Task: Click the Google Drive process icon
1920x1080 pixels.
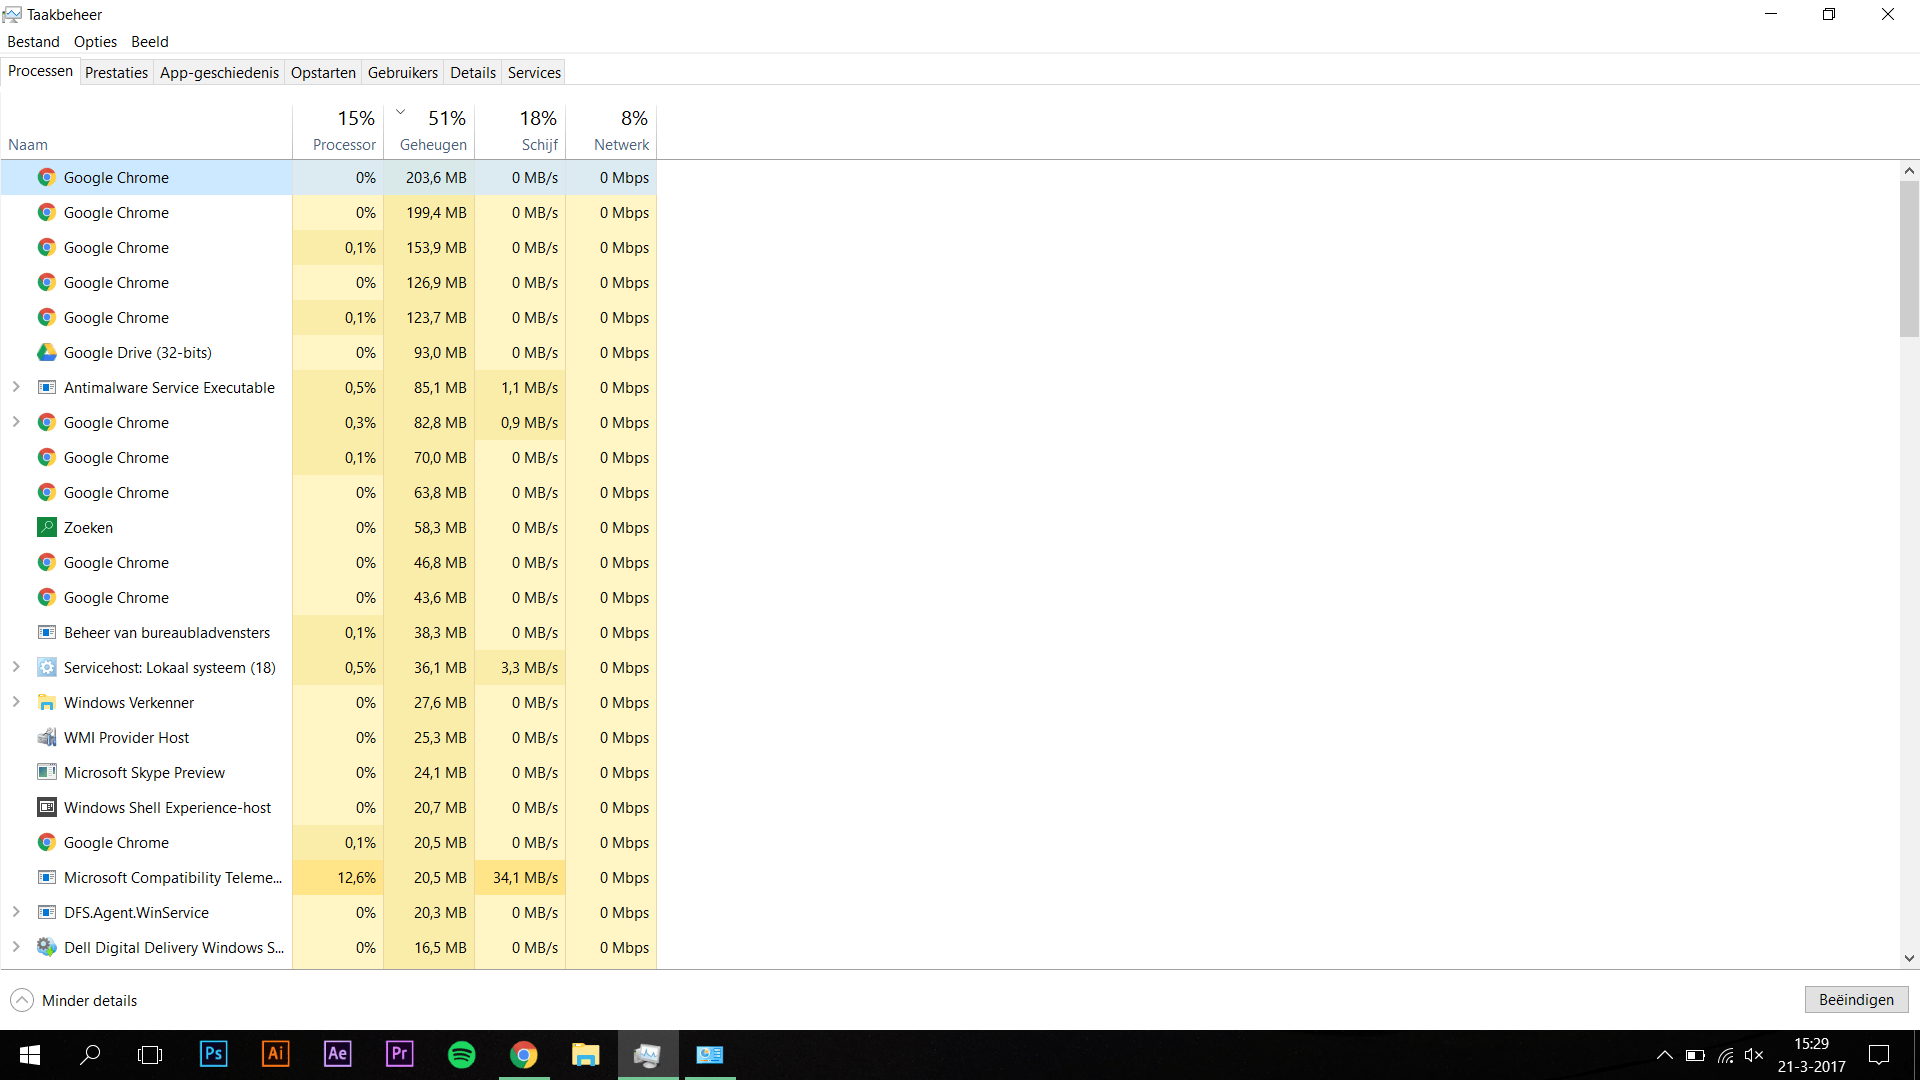Action: point(46,353)
